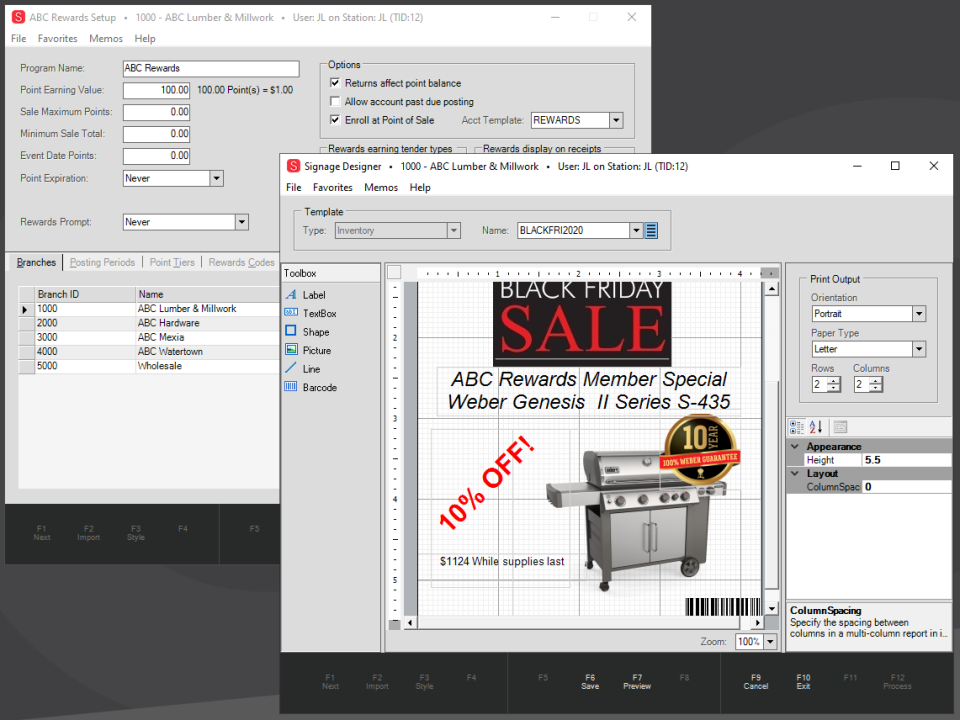Screen dimensions: 960x720
Task: Open the template list icon beside the Name field
Action: pos(651,230)
